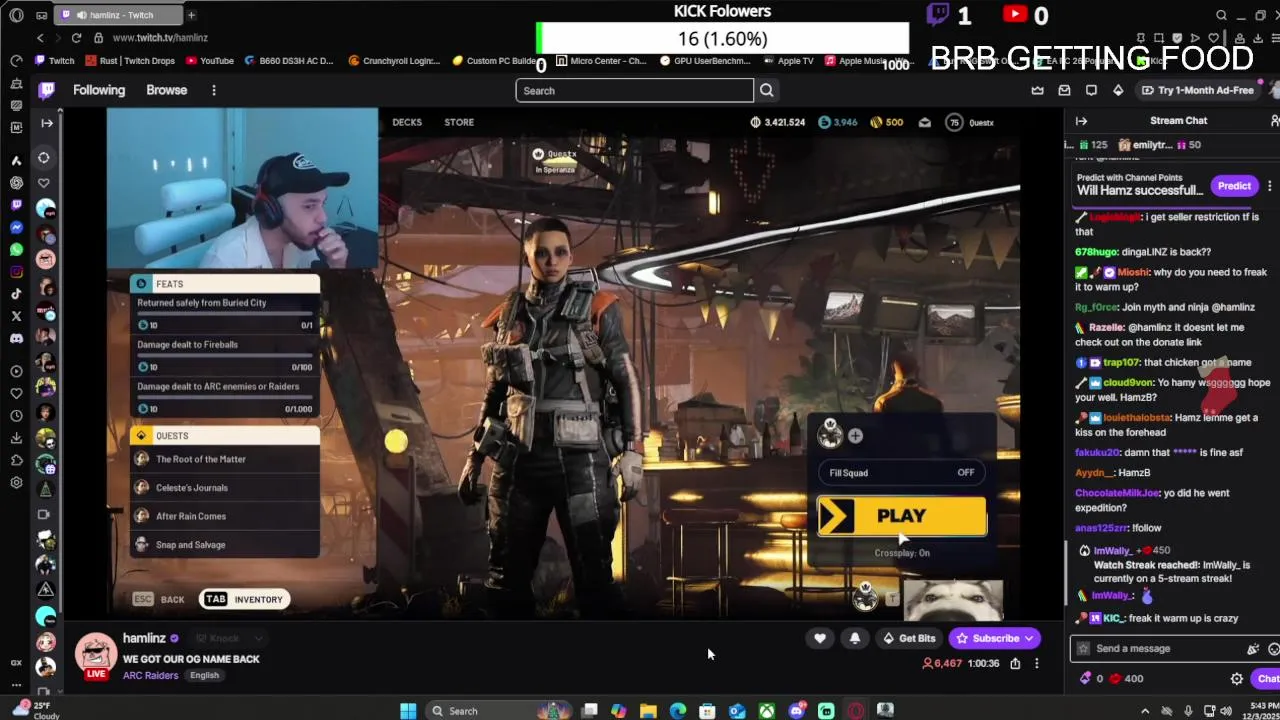The width and height of the screenshot is (1280, 720).
Task: Share the stream with the share icon
Action: 1015,663
